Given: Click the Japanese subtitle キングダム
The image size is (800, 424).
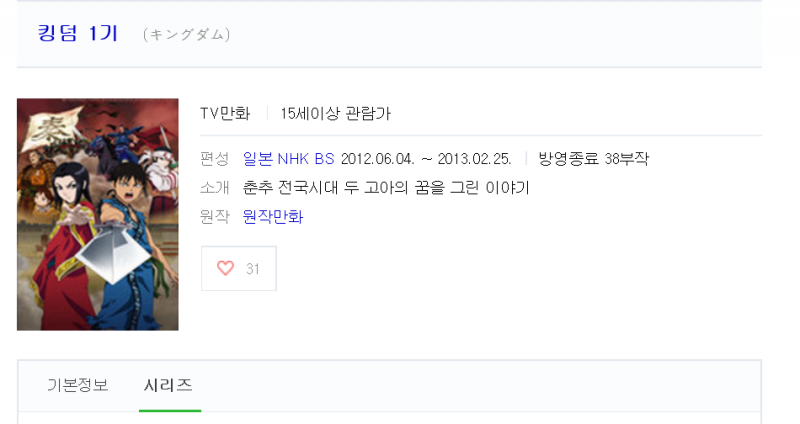Looking at the screenshot, I should click(187, 35).
